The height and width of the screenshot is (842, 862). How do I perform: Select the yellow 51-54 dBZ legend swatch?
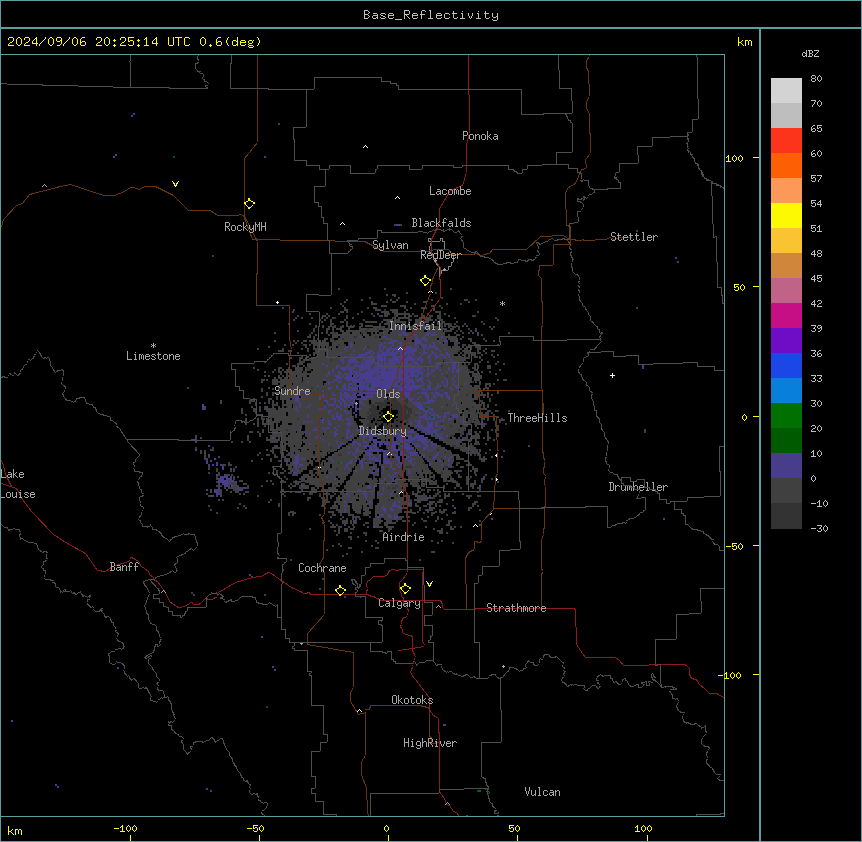[x=786, y=215]
